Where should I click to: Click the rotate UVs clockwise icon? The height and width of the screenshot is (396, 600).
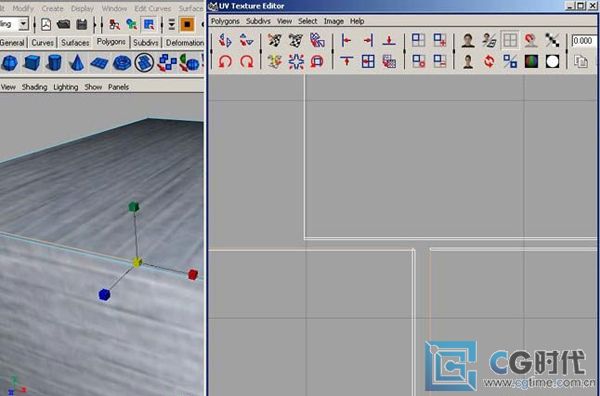click(246, 61)
